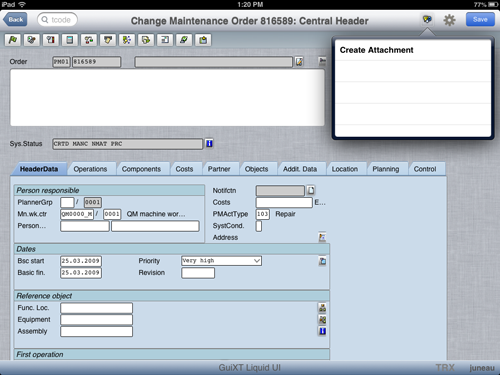Click the gears icon next to green flag
The image size is (500, 375).
tap(32, 40)
